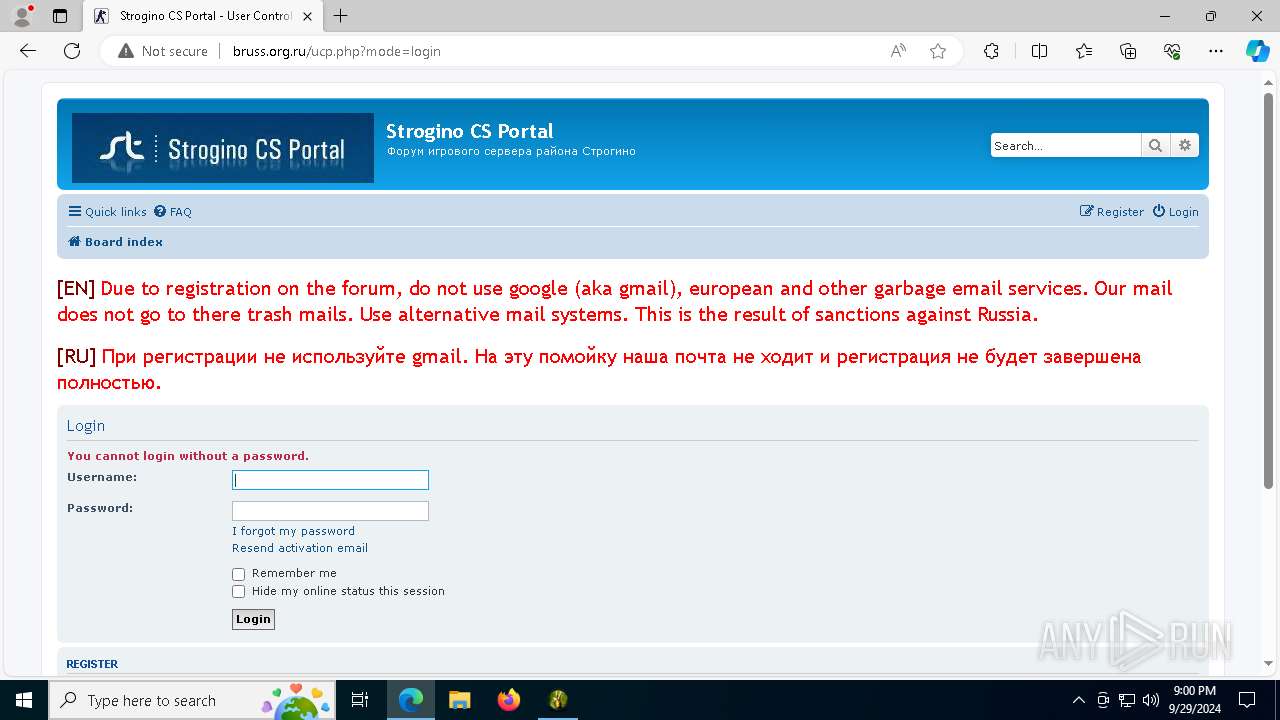This screenshot has width=1280, height=720.
Task: Open Browser essentials heart icon
Action: pos(1172,51)
